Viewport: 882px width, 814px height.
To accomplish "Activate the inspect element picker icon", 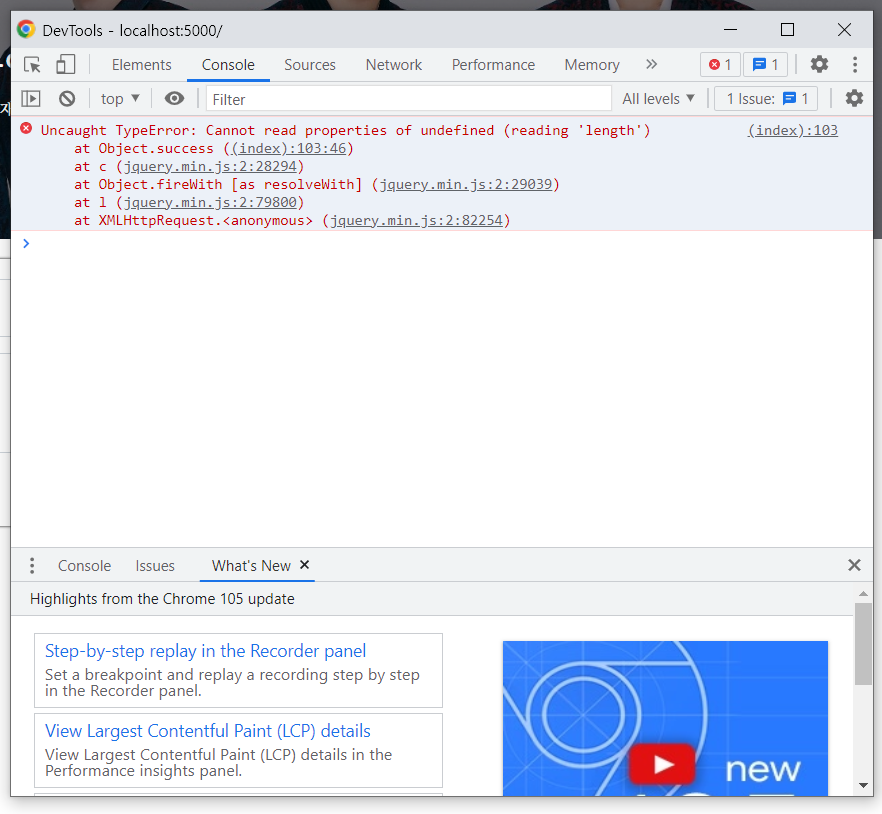I will pos(33,65).
